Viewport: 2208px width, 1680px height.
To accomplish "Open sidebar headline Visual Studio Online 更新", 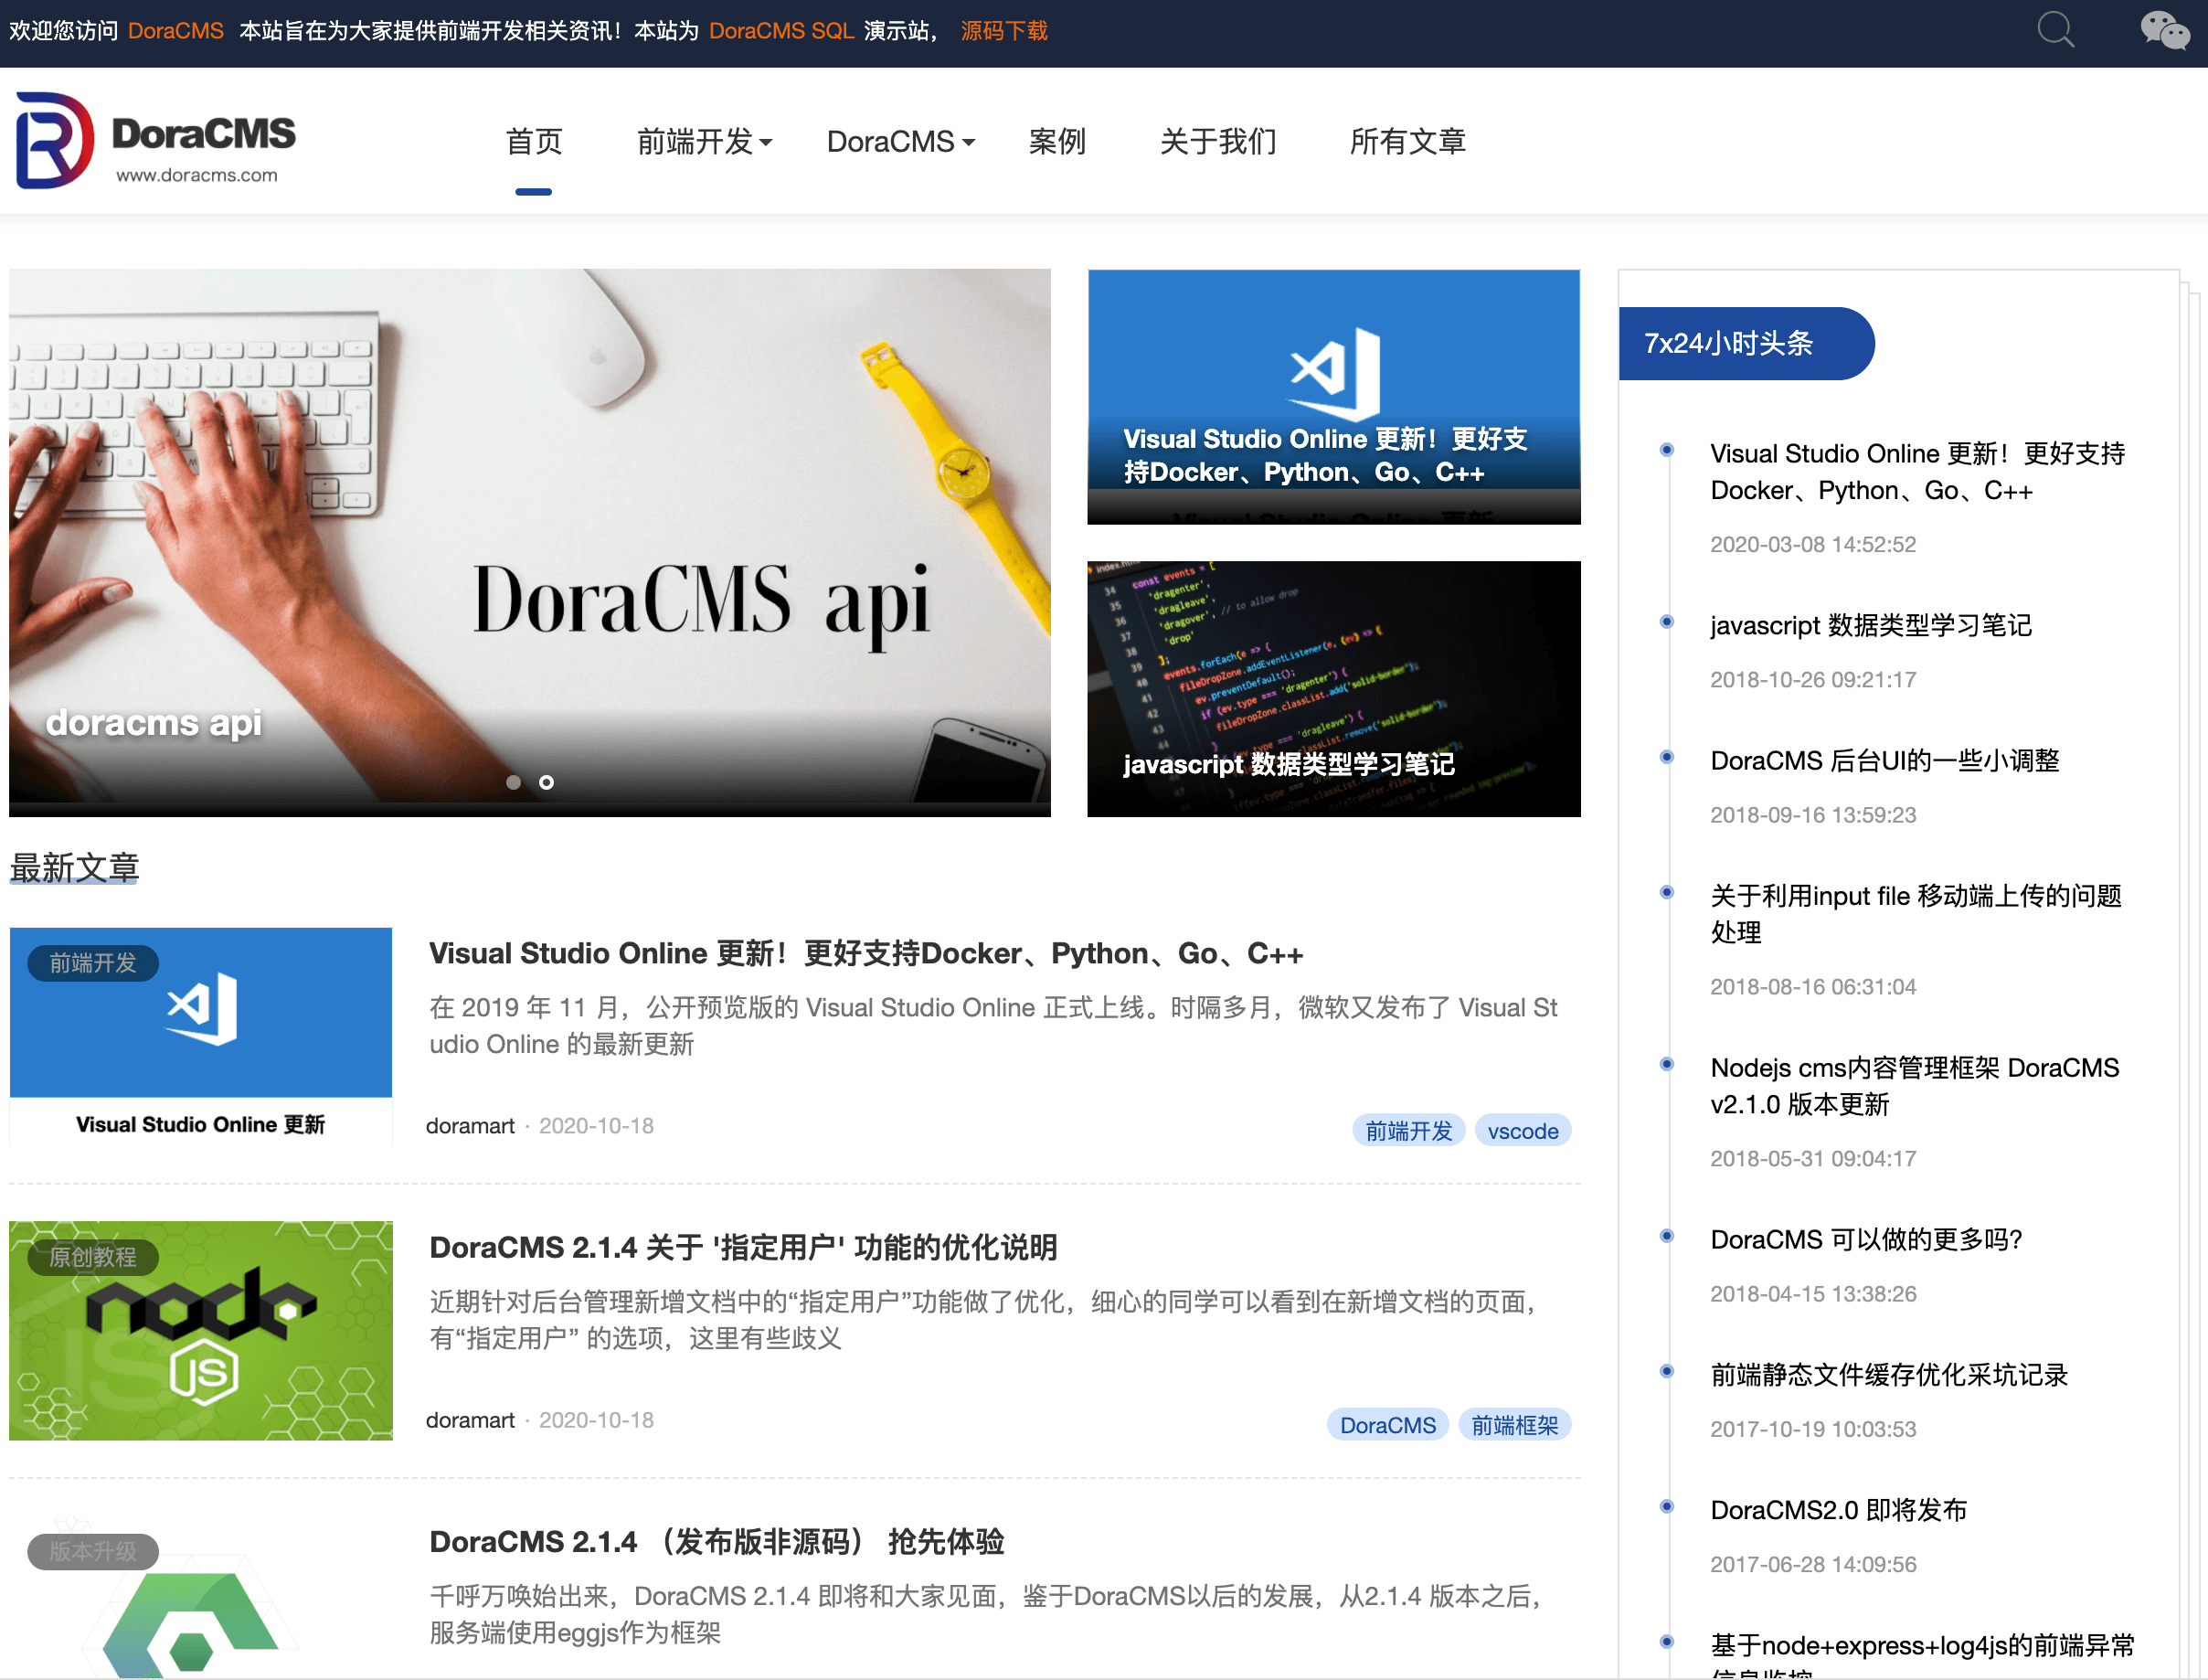I will pyautogui.click(x=1917, y=472).
